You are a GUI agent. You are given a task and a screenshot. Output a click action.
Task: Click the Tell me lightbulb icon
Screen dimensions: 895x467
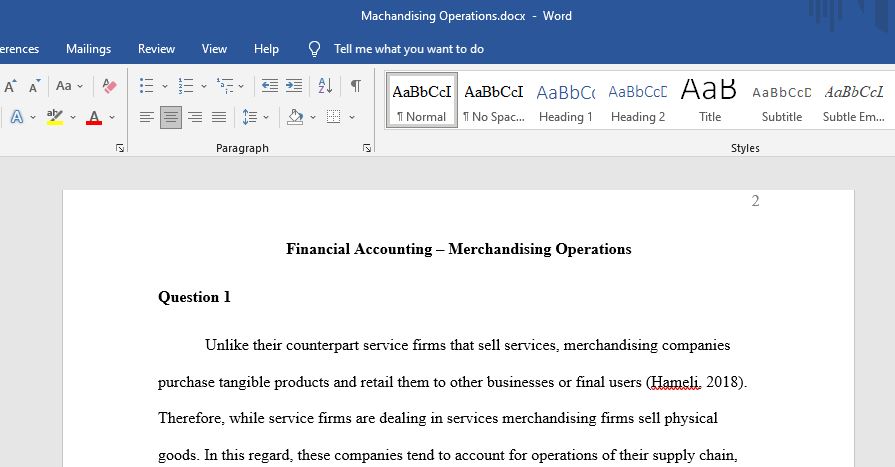pyautogui.click(x=315, y=49)
